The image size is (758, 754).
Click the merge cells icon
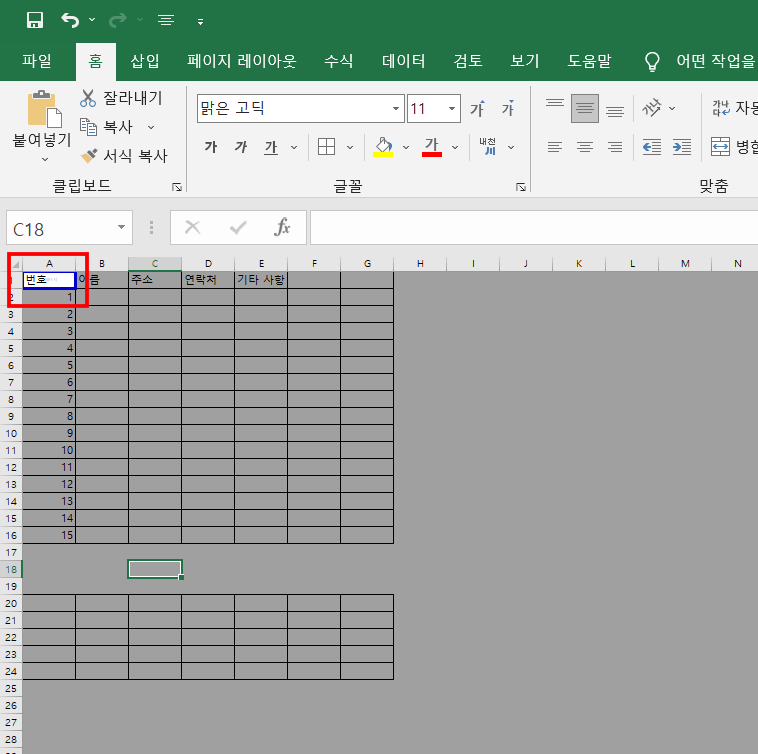[x=720, y=146]
